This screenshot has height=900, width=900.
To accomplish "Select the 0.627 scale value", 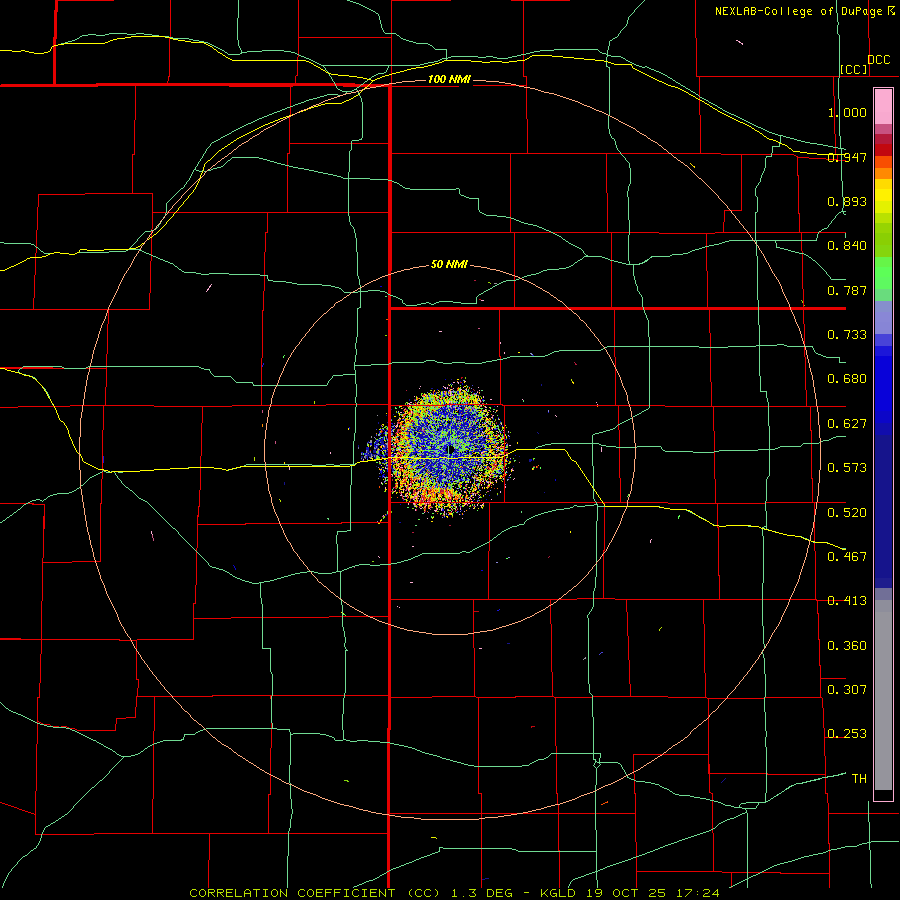I will [x=847, y=424].
